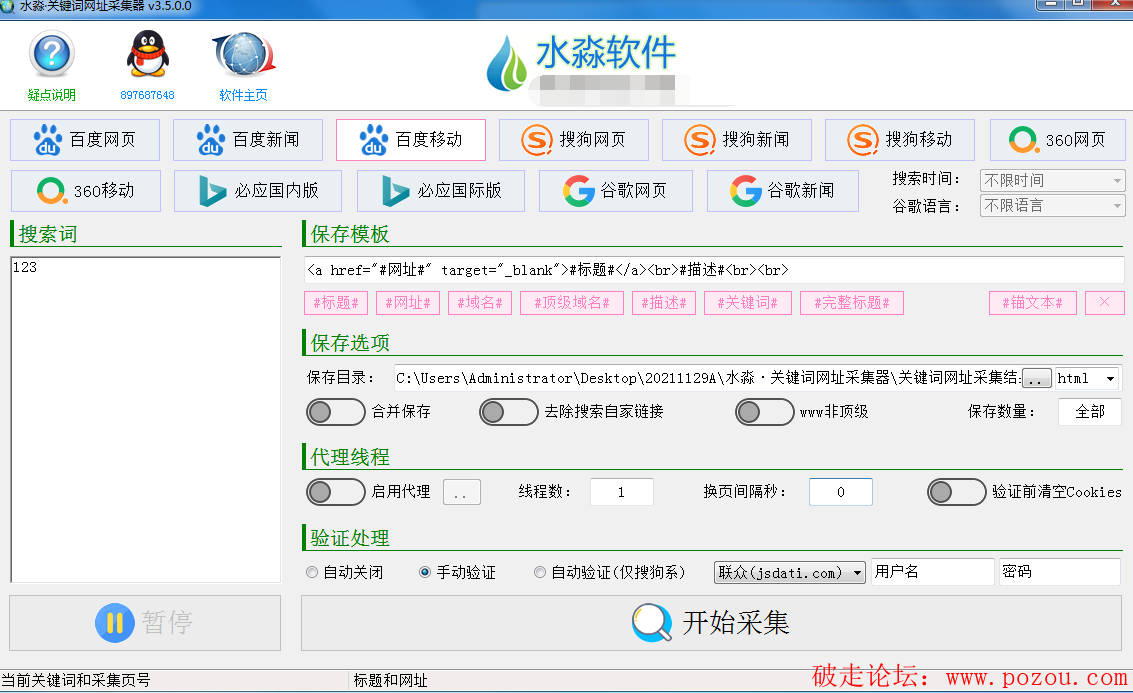Click the QQ penguin contact icon

click(x=147, y=54)
